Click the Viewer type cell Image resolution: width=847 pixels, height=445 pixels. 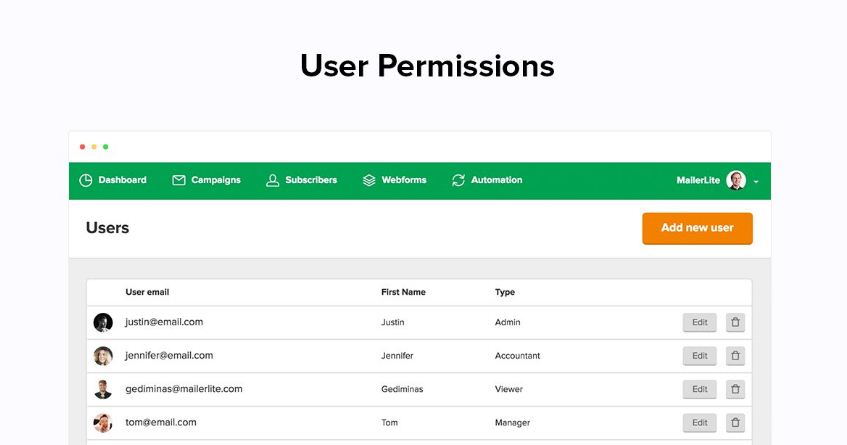click(x=509, y=389)
